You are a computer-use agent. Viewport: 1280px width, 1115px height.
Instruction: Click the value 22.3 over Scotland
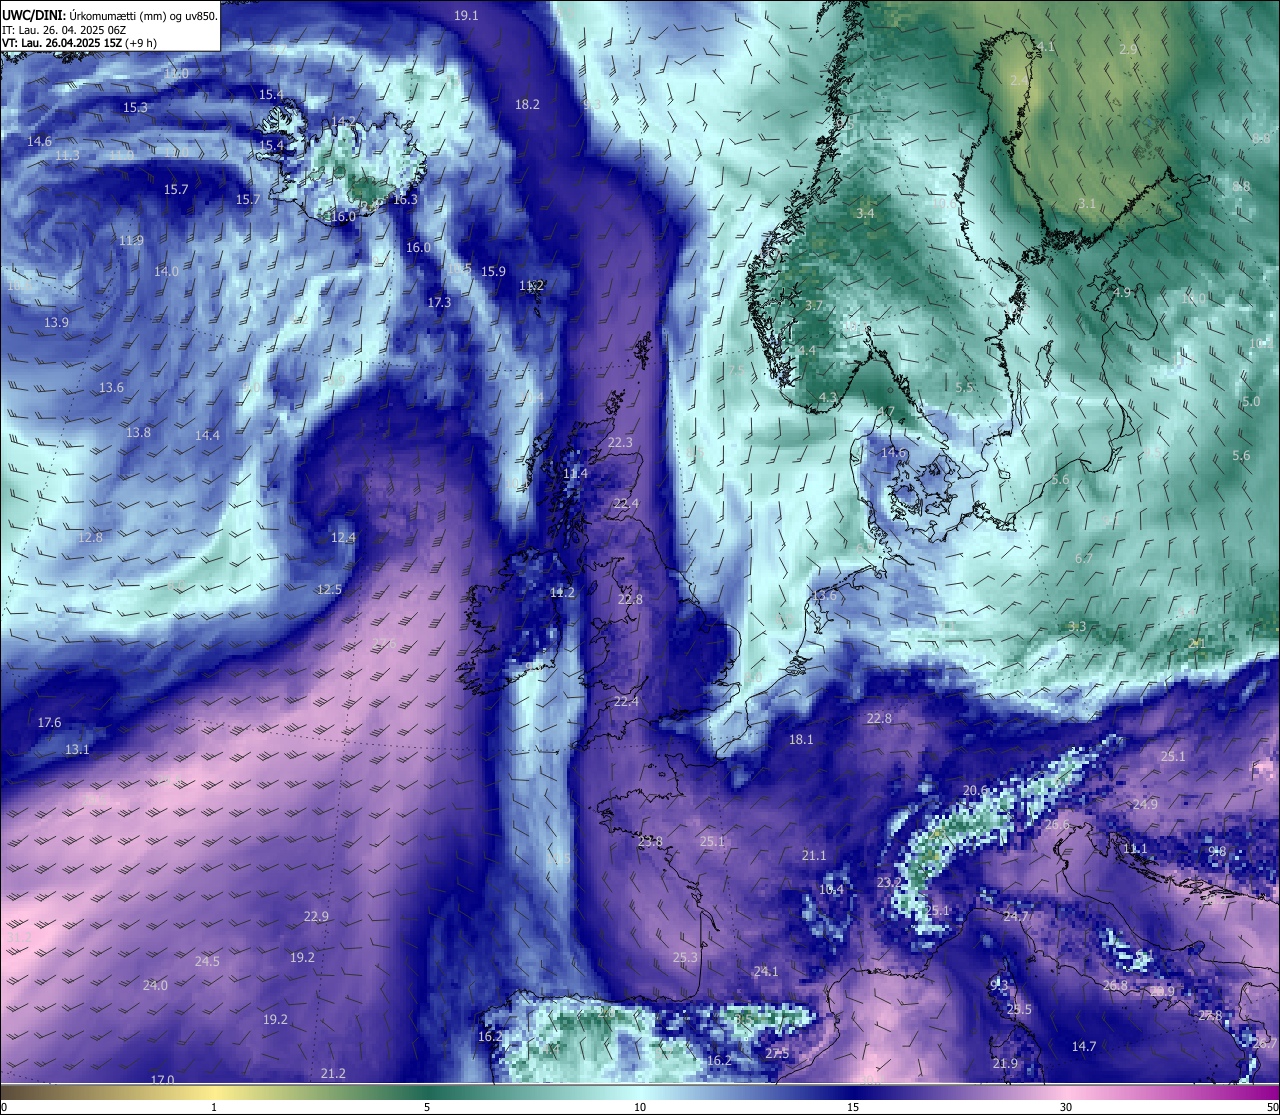(620, 443)
